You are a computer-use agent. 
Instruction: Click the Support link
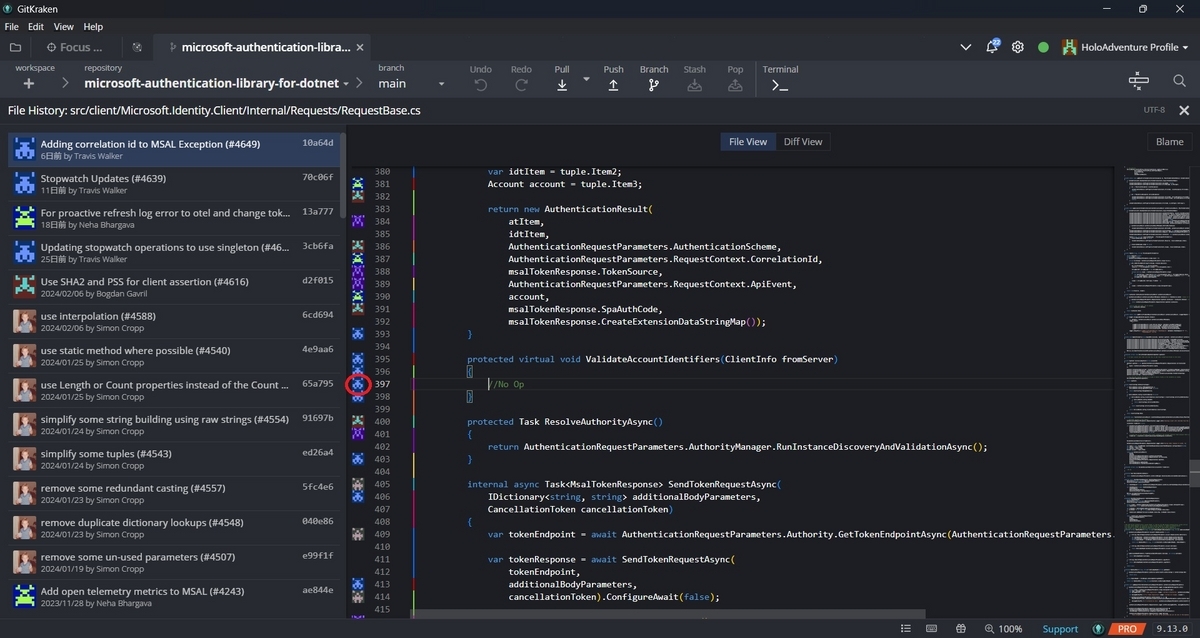[x=1060, y=629]
